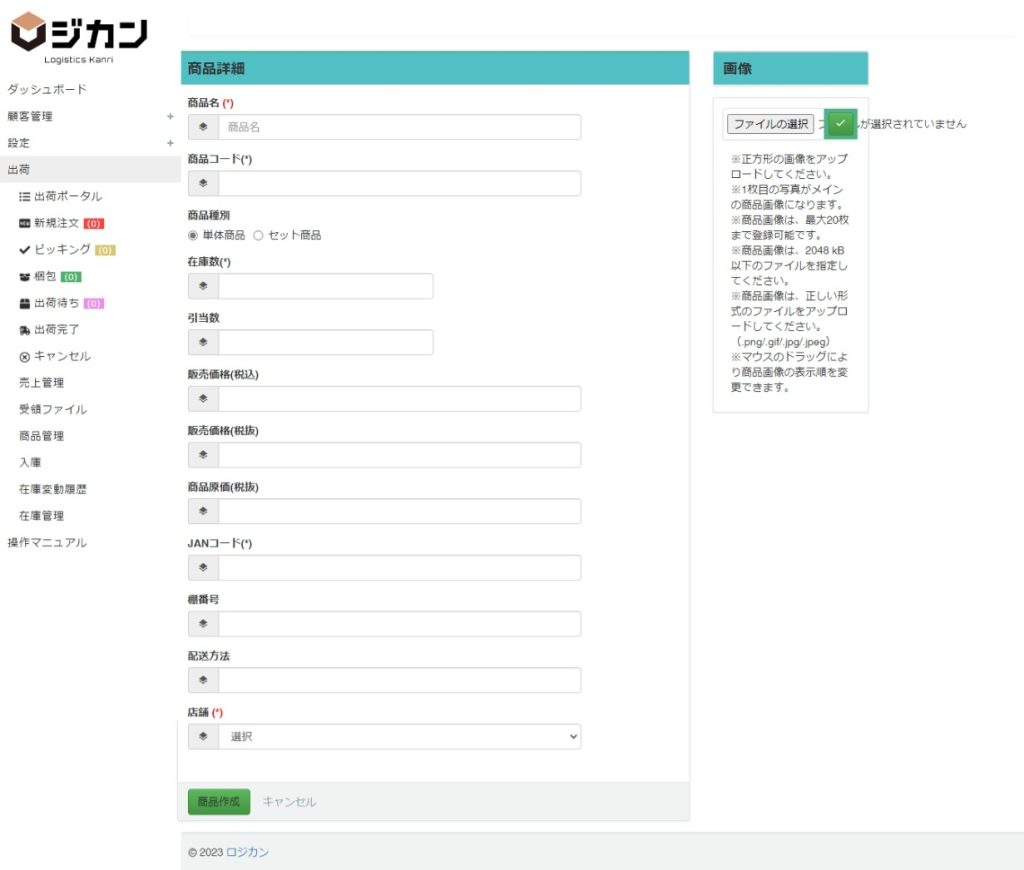Viewport: 1024px width, 870px height.
Task: Click the キャンセル link beside 商品作成
Action: 289,802
